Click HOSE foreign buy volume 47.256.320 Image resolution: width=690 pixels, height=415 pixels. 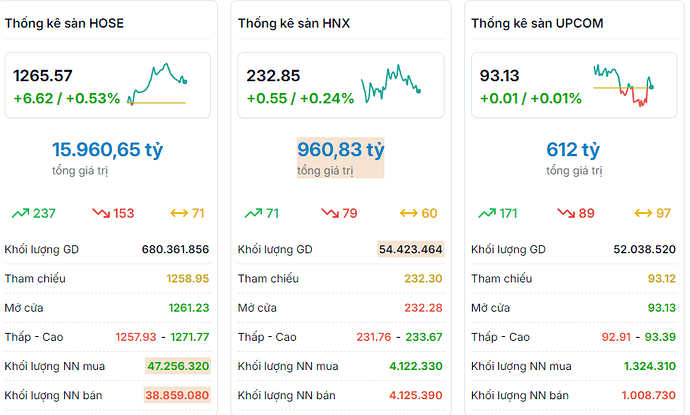point(177,367)
